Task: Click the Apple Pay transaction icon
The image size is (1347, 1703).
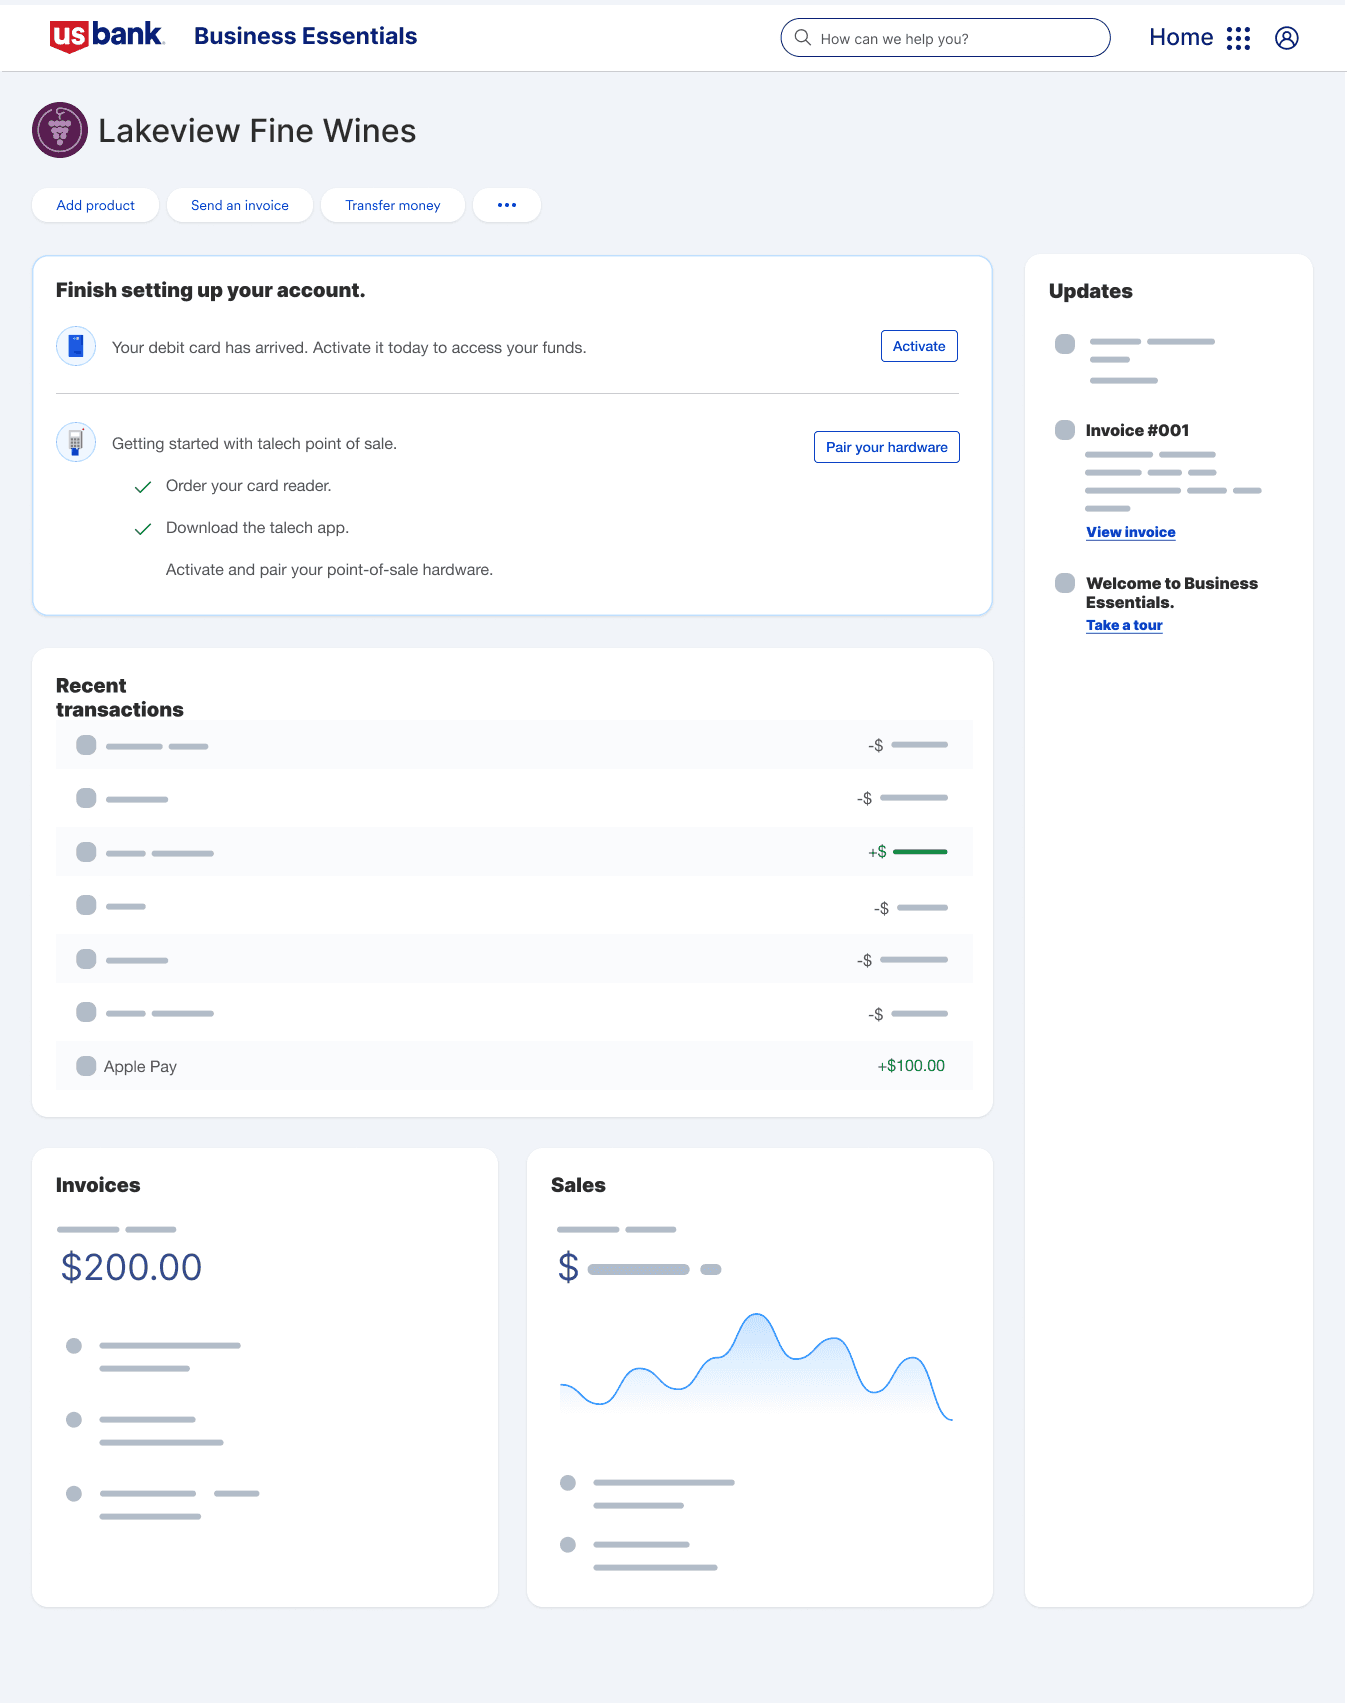Action: tap(86, 1066)
